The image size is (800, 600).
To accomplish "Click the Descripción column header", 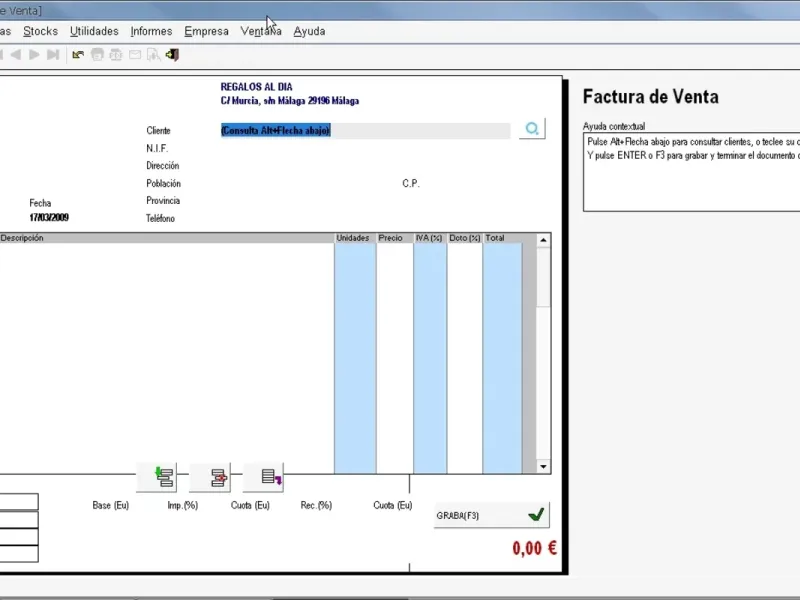I will pos(166,238).
